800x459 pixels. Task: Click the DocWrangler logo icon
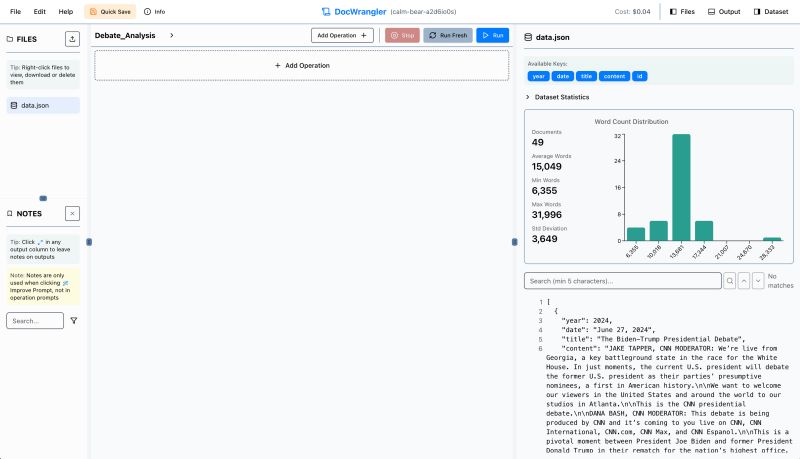(326, 11)
